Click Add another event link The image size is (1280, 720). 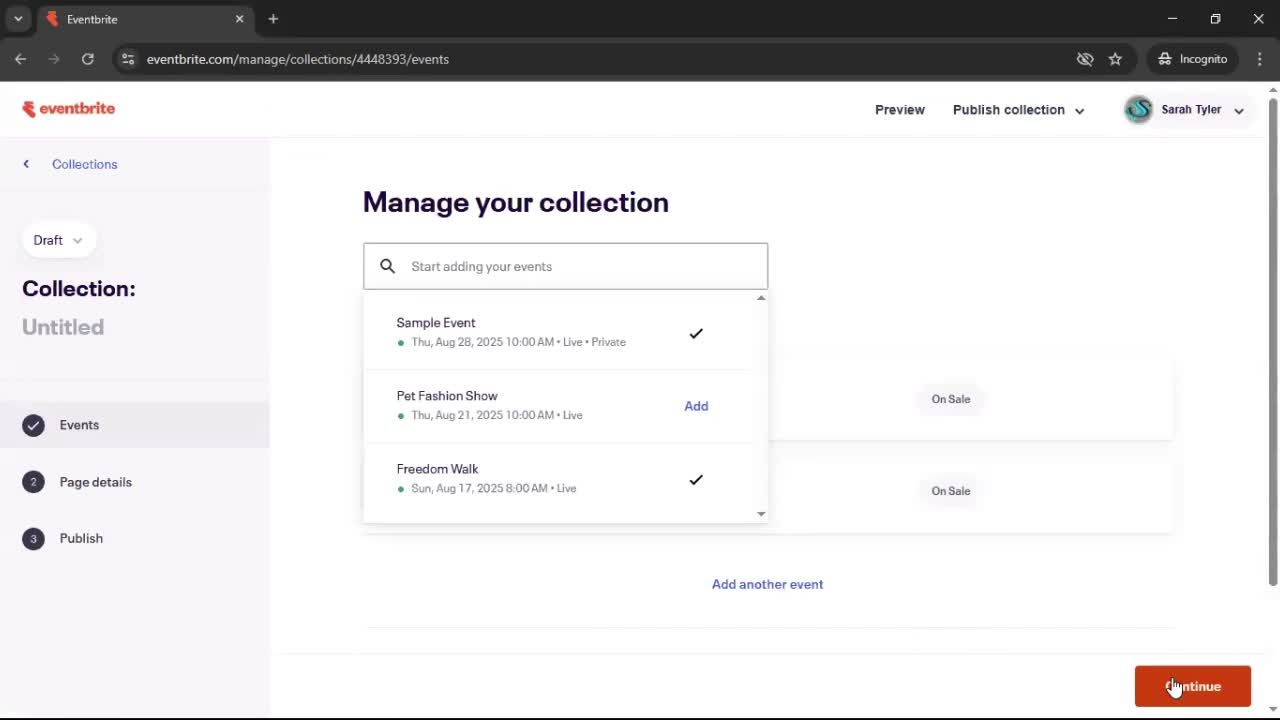[767, 584]
